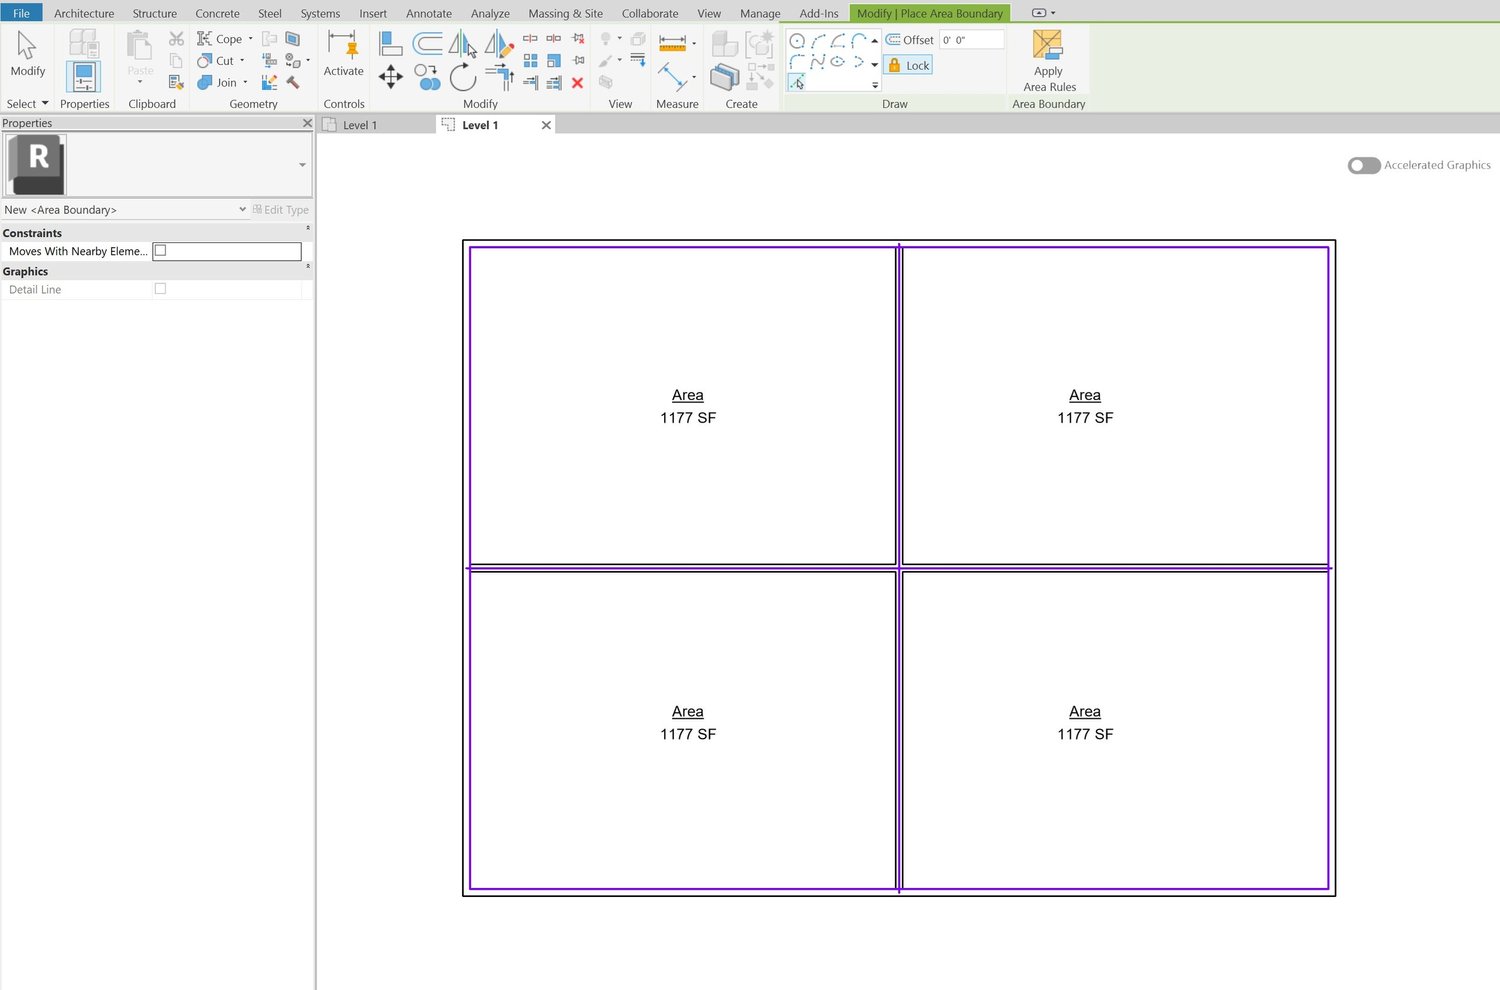Toggle the Detail Line checkbox
Screen dimensions: 1500x990
pos(160,289)
